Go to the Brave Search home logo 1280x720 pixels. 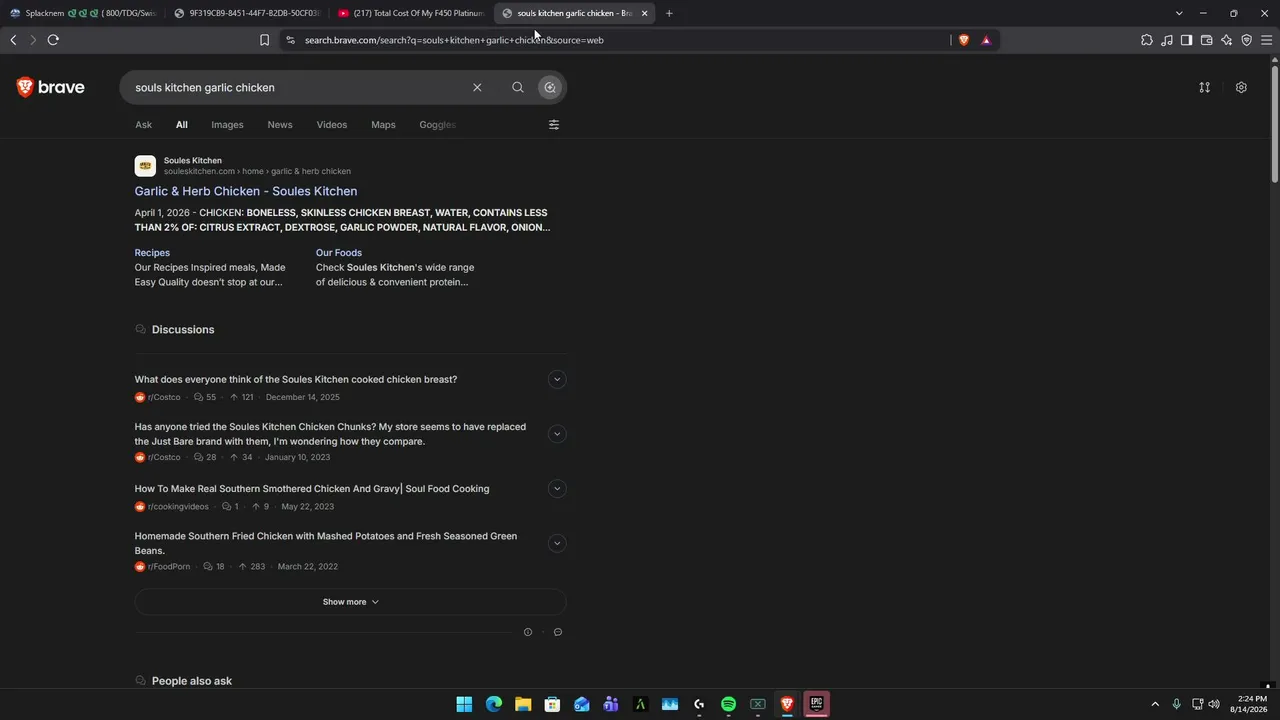51,87
